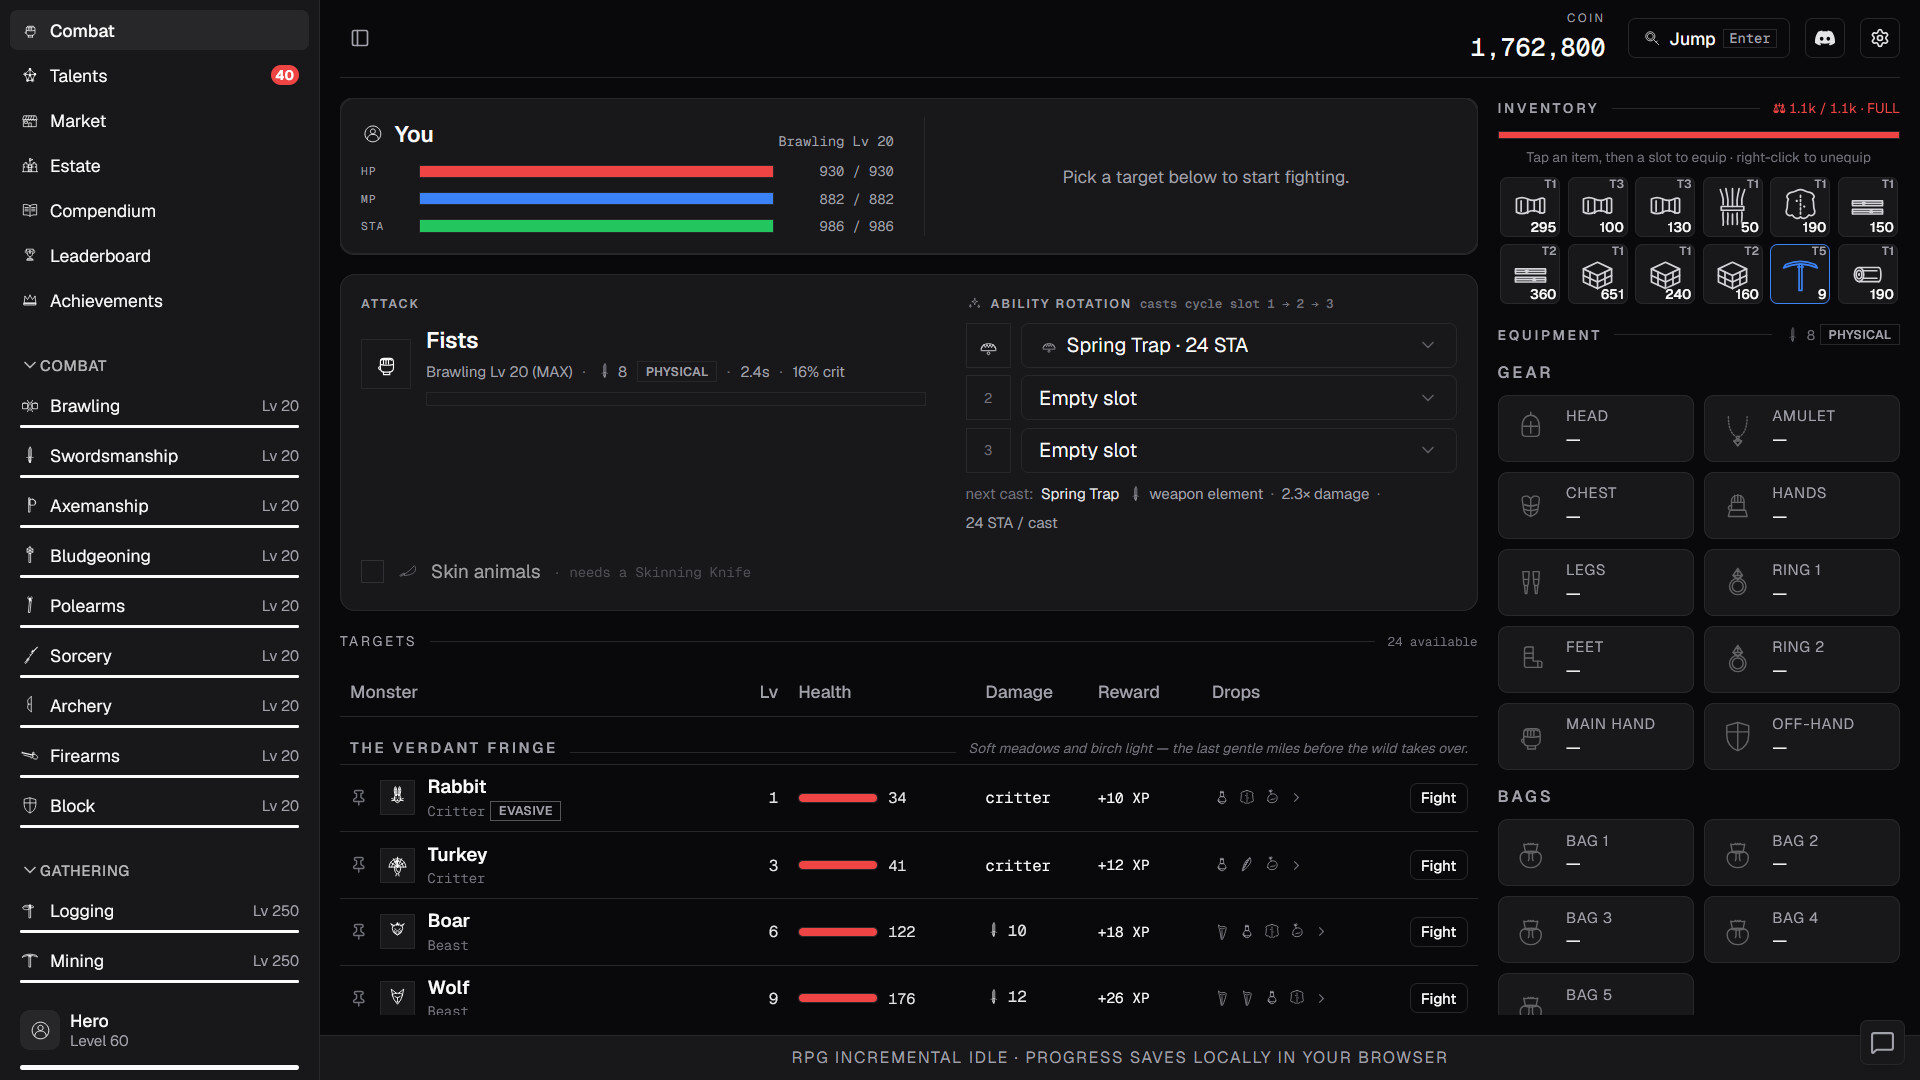Select the inventory item with quantity 360
This screenshot has width=1920, height=1080.
[1529, 274]
